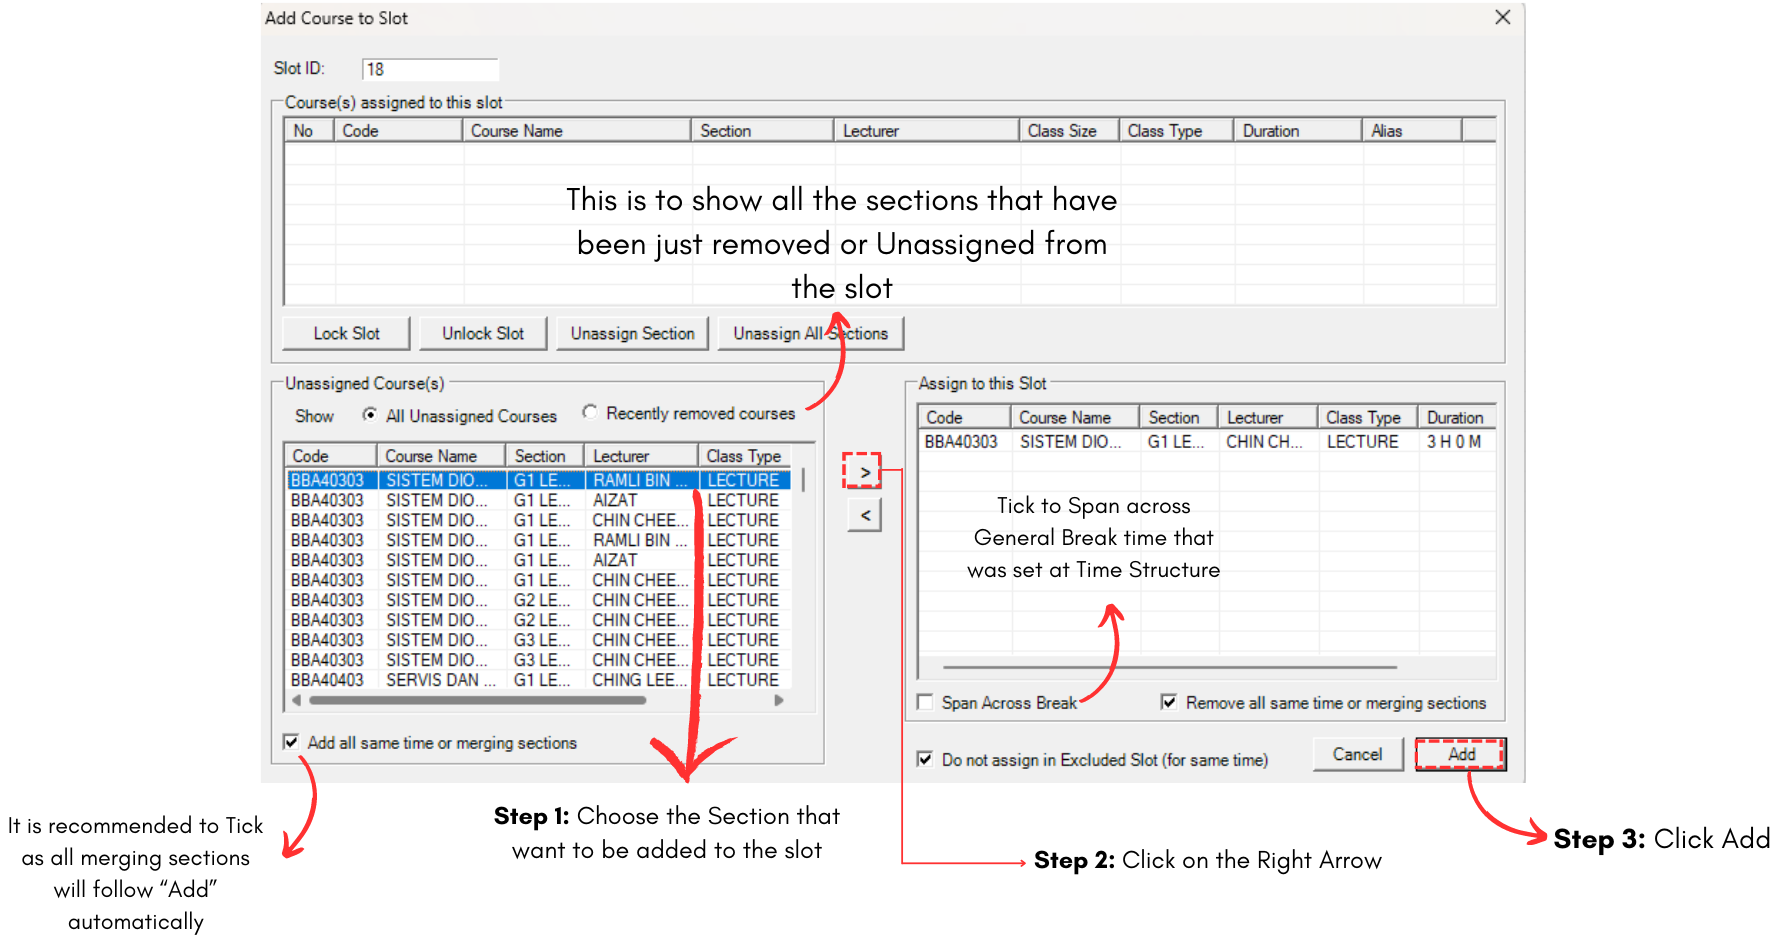Uncheck Do not assign in Excluded Slot
The width and height of the screenshot is (1775, 938).
tap(925, 759)
